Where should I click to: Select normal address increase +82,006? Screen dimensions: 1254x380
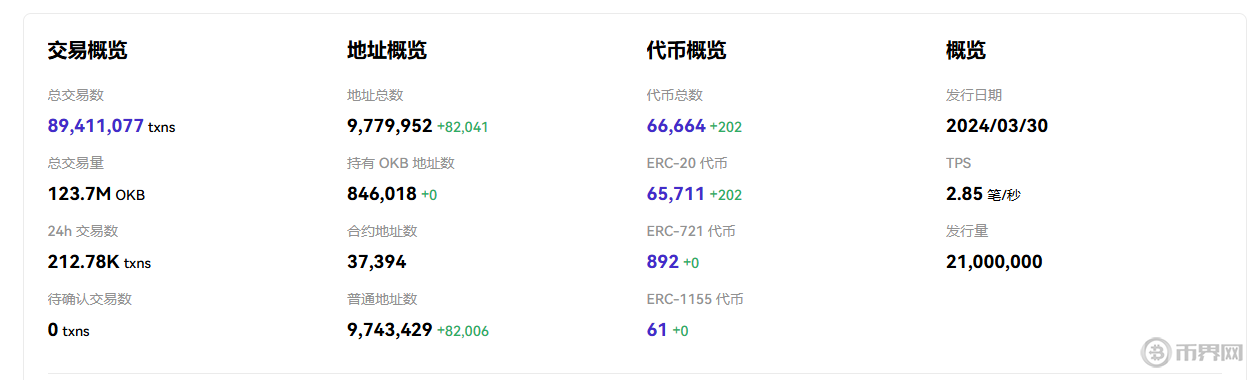(463, 331)
